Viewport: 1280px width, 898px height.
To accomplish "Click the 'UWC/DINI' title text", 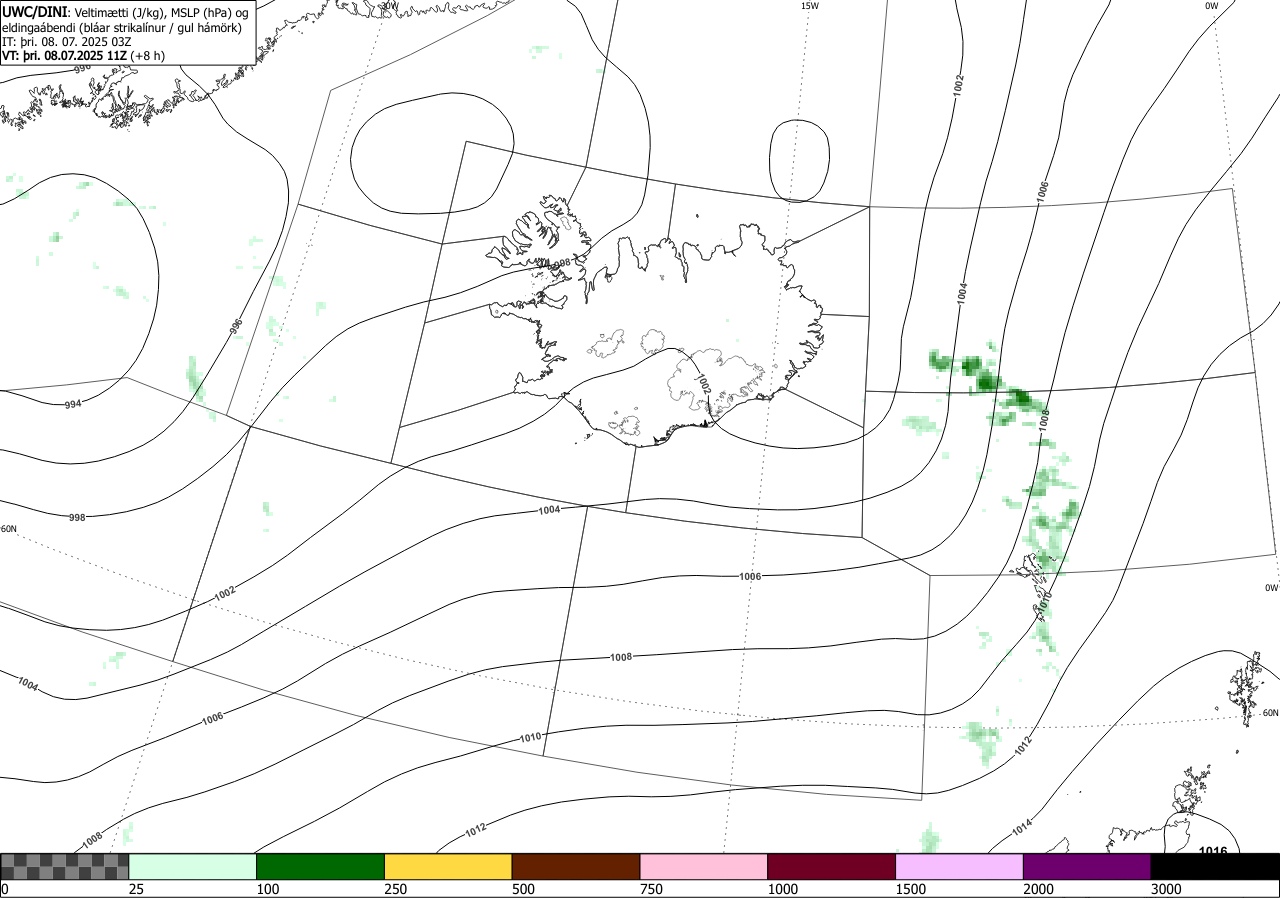I will [34, 12].
